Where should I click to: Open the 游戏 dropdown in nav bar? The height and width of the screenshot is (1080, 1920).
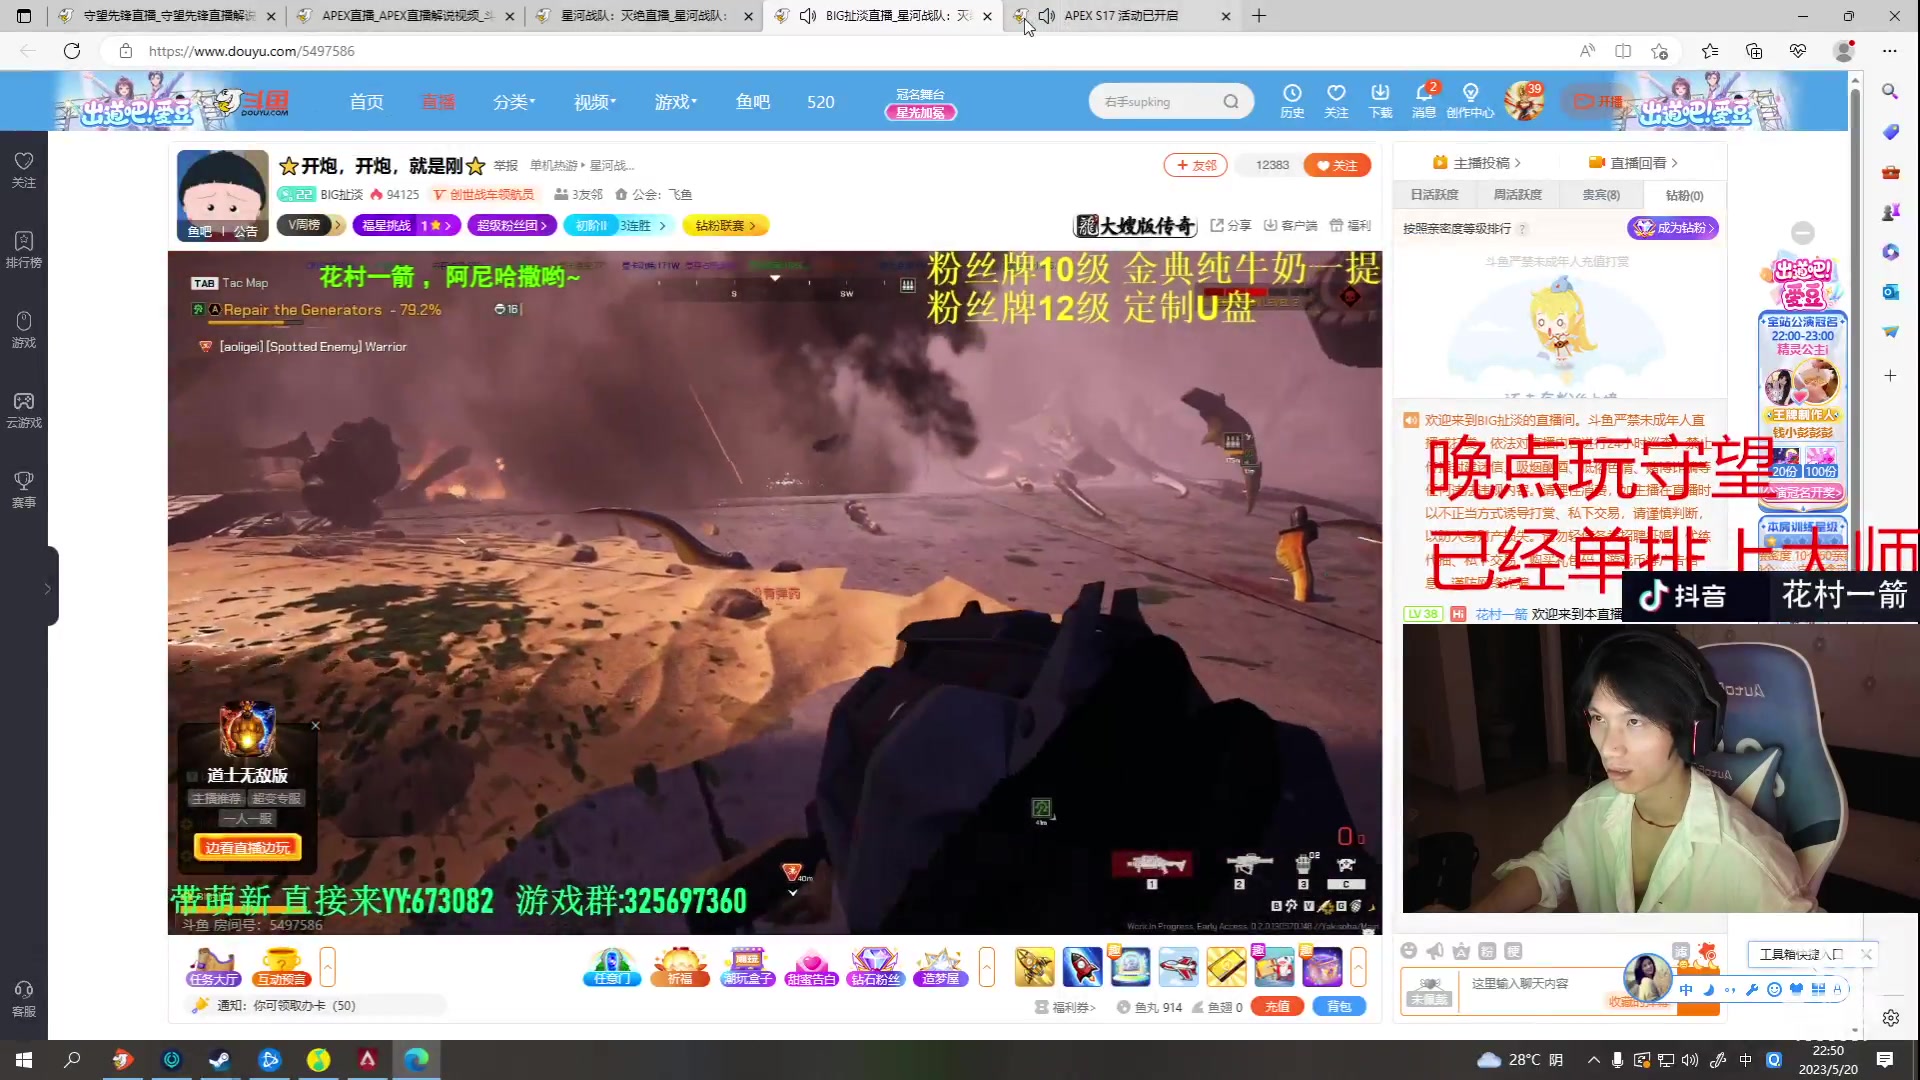pos(676,102)
